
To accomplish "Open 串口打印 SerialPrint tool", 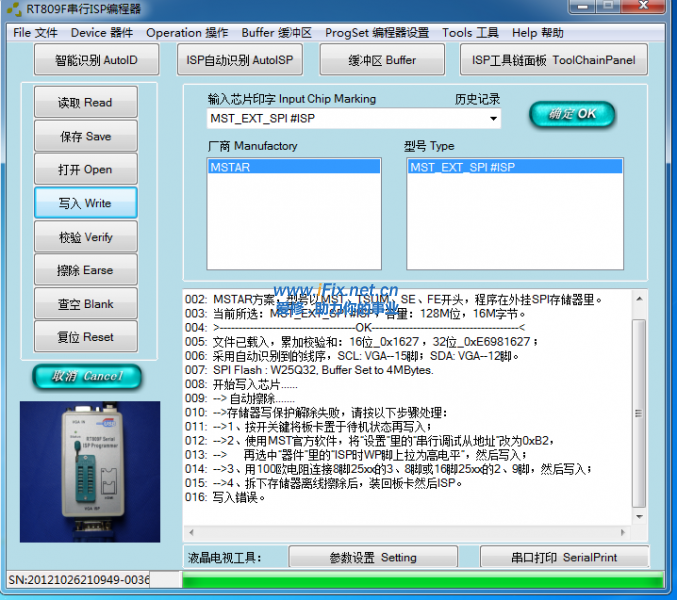I will click(563, 557).
